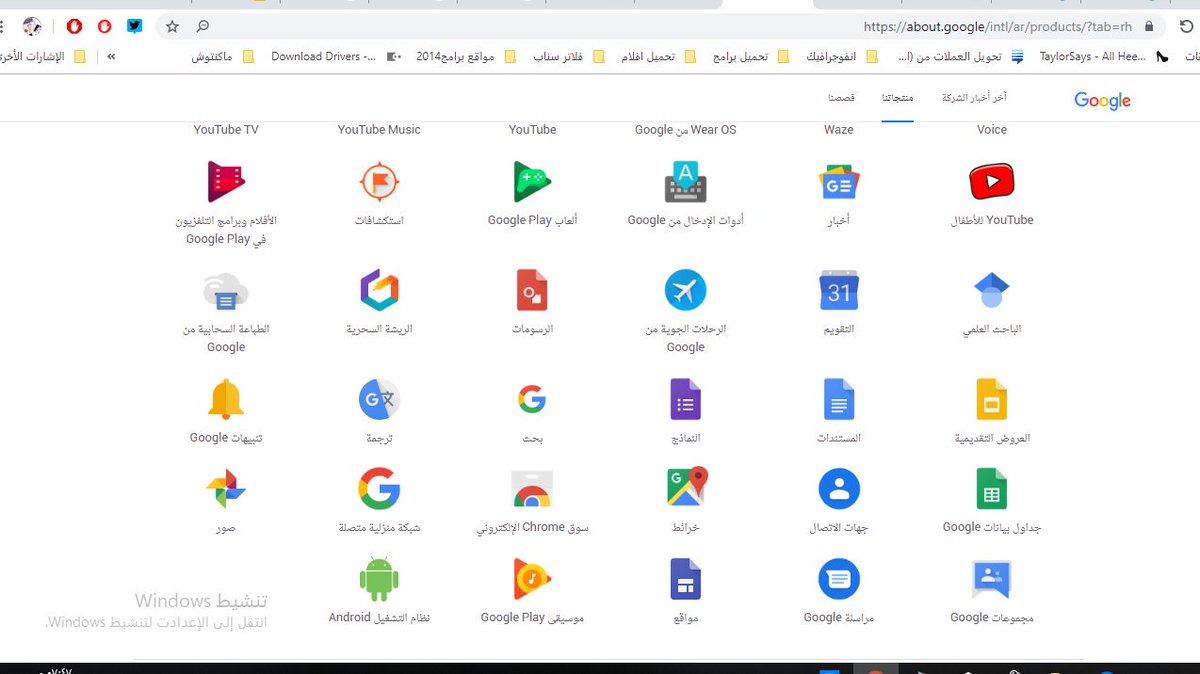
Task: Click the zoom magnifier icon in address bar
Action: click(x=203, y=27)
